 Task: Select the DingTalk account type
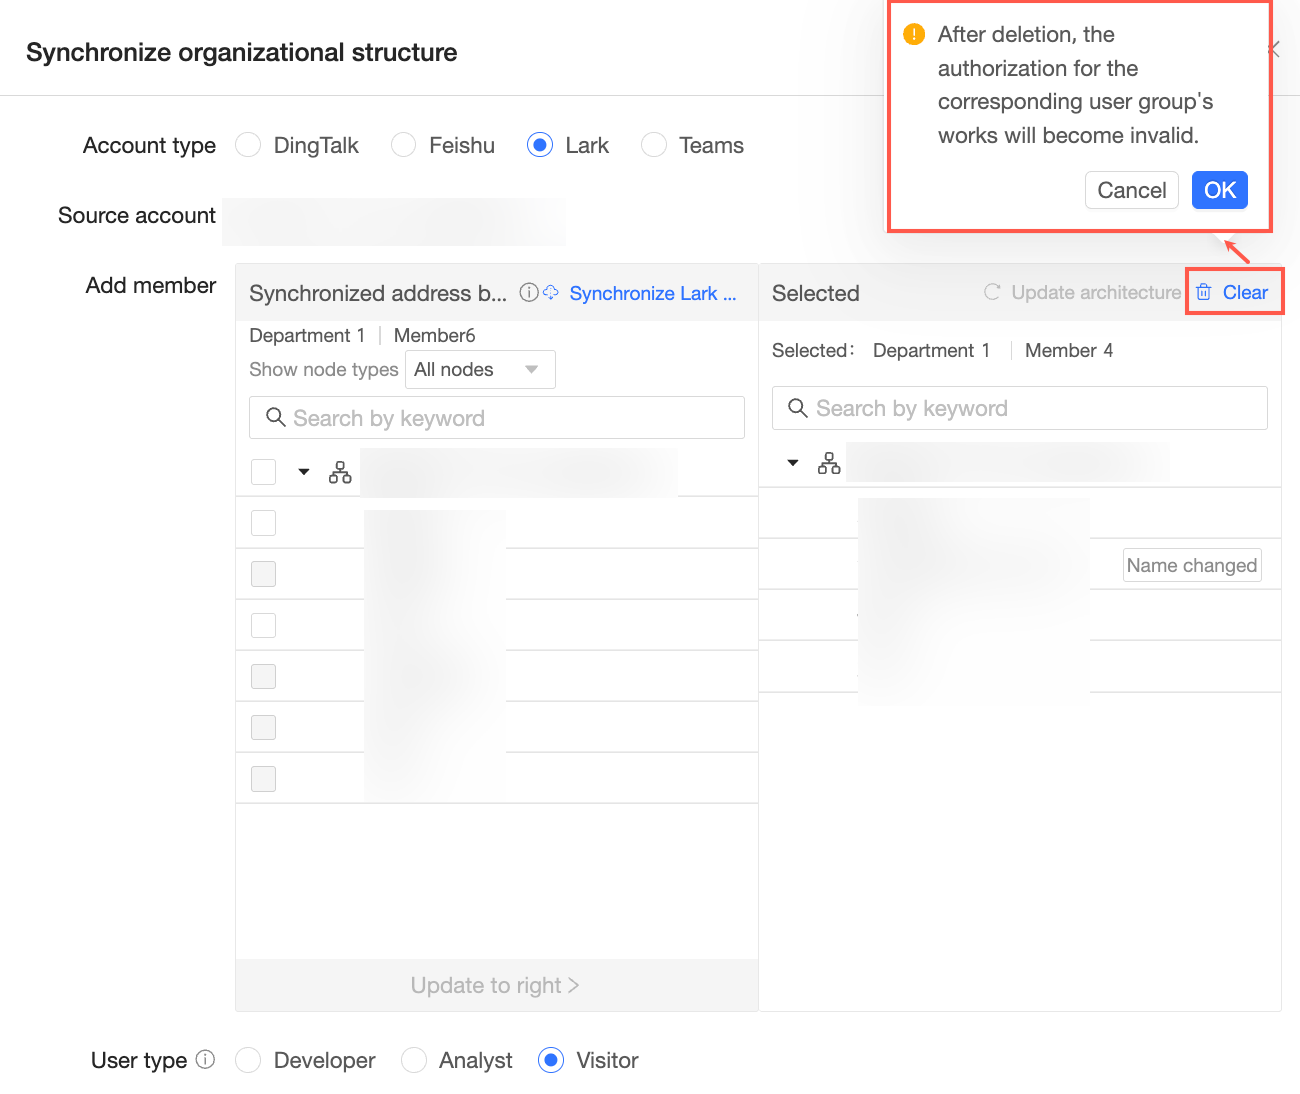tap(248, 145)
